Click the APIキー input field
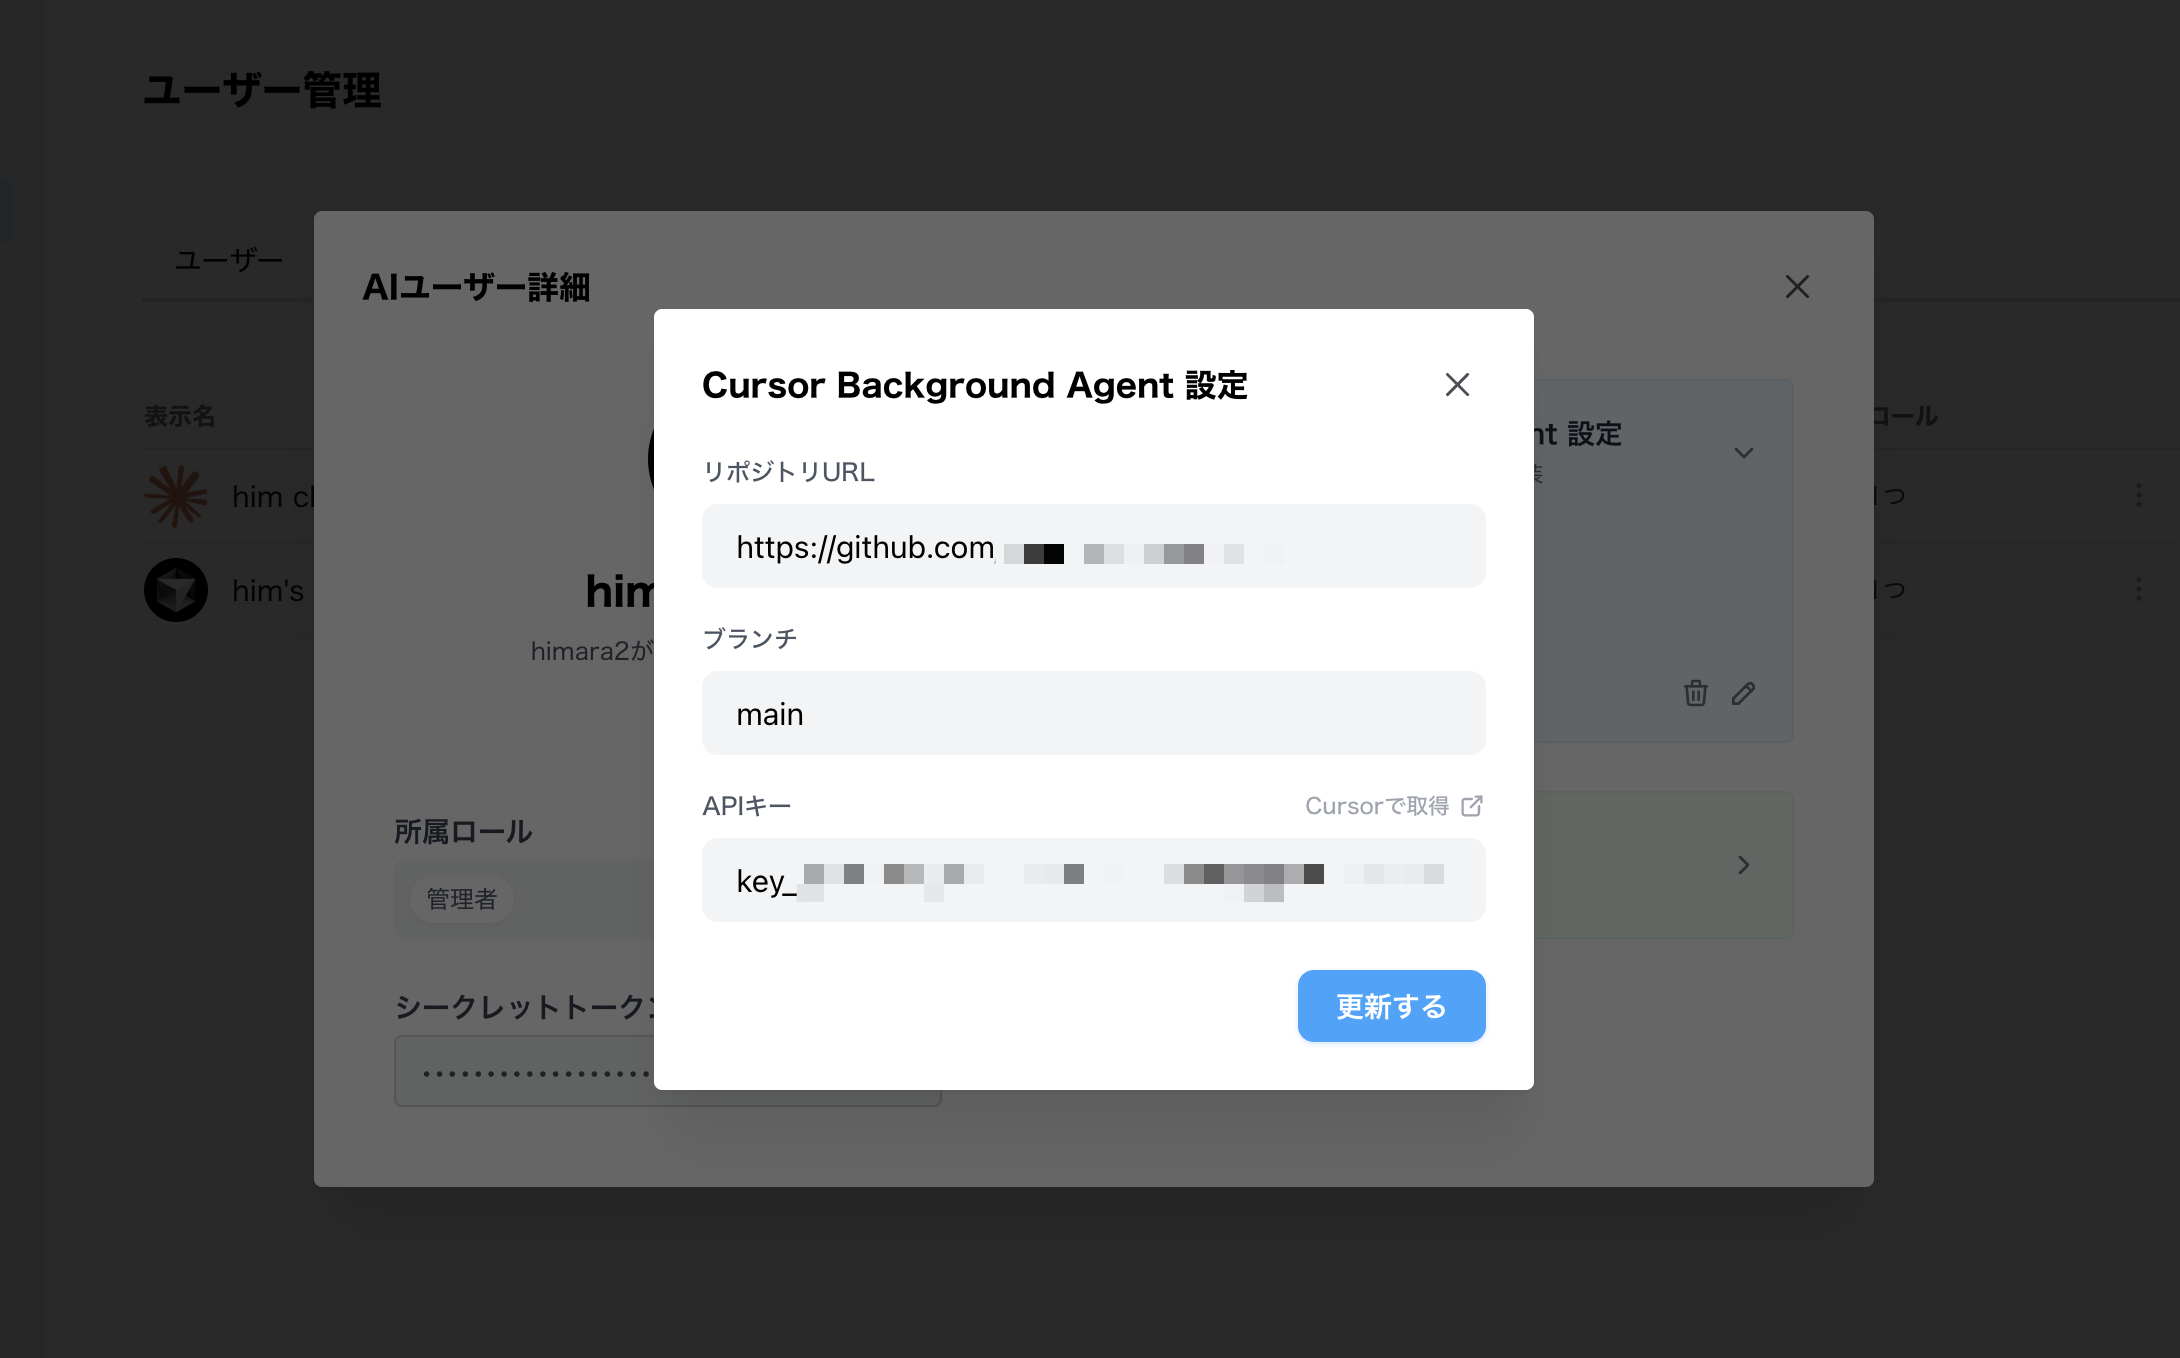Viewport: 2180px width, 1358px height. (1093, 880)
